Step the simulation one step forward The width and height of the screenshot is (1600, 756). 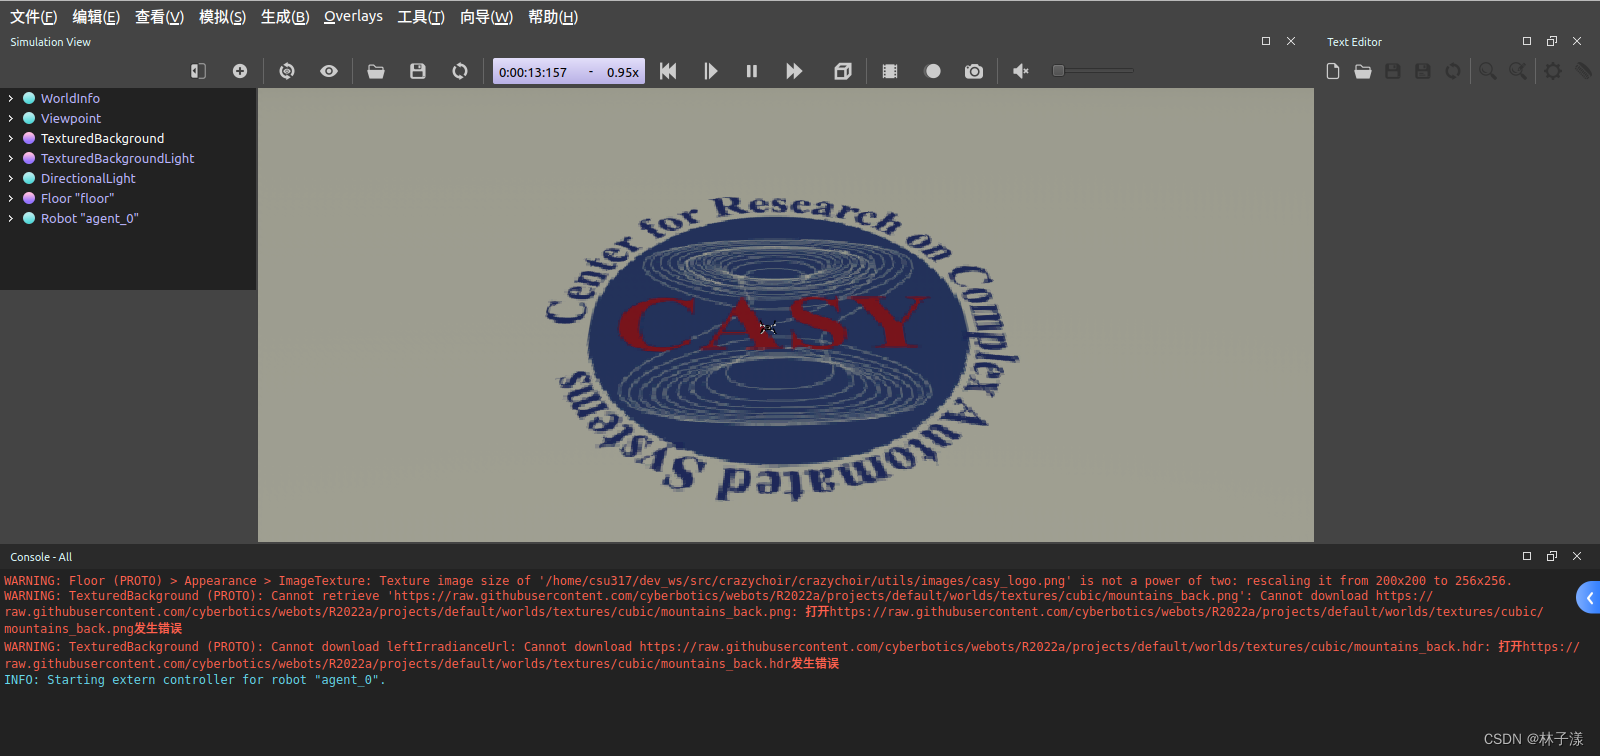click(x=710, y=71)
